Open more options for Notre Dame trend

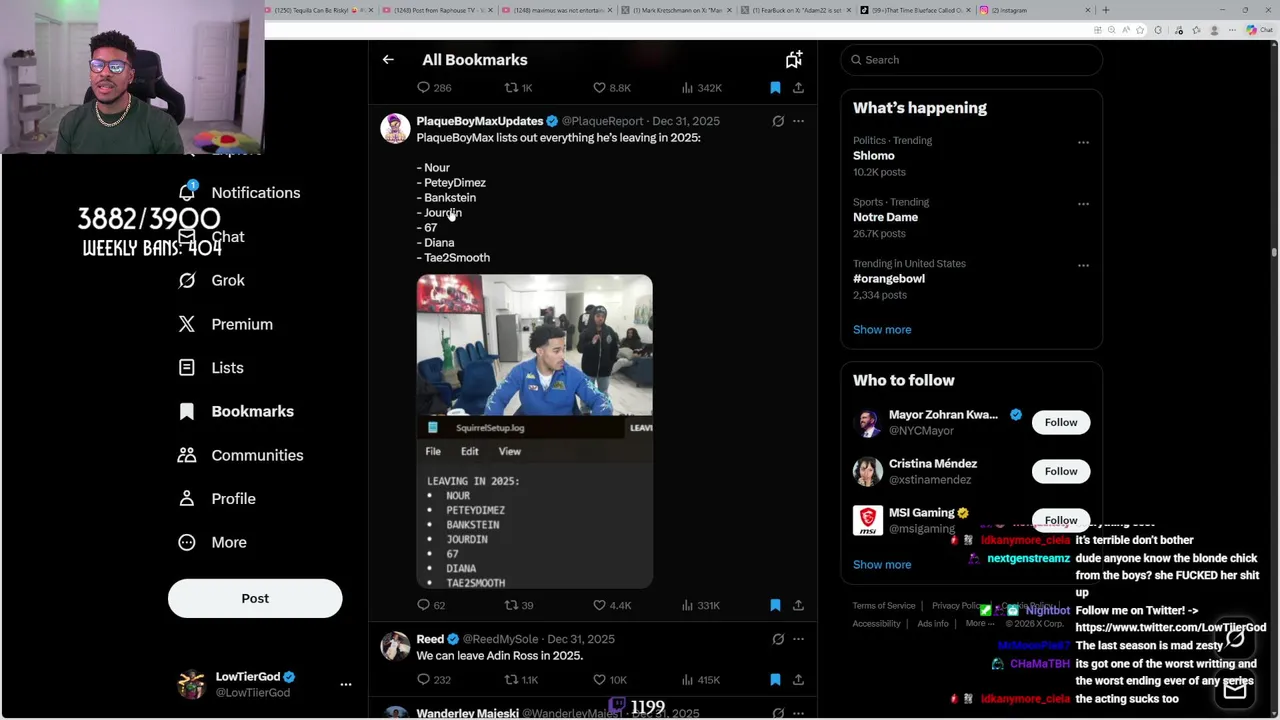tap(1083, 204)
